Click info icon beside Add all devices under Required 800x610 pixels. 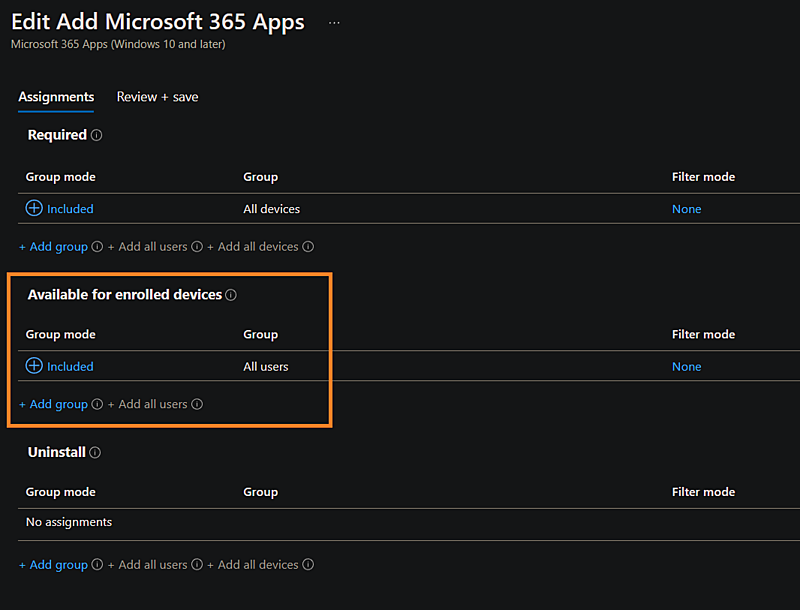tap(307, 246)
